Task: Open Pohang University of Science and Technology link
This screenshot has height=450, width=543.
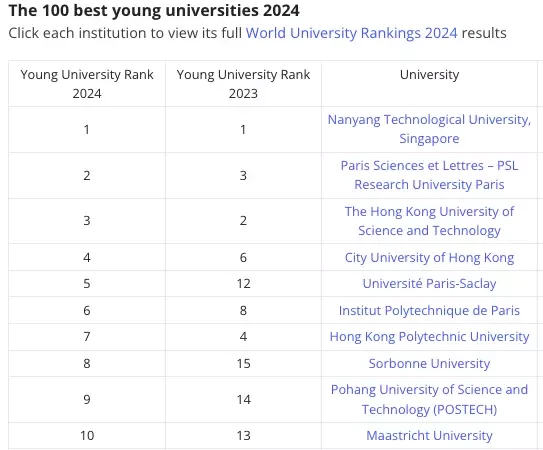Action: click(x=429, y=399)
